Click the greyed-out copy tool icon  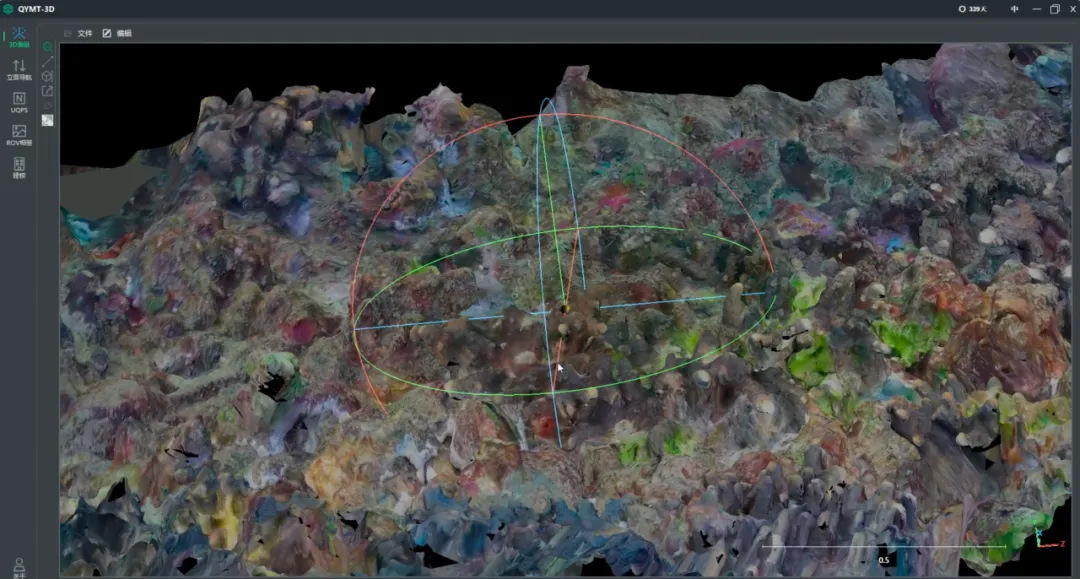[x=48, y=105]
